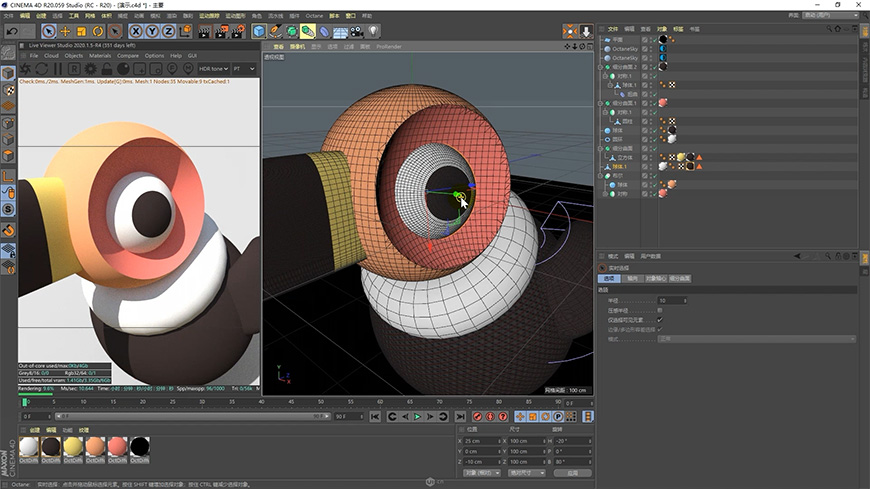Open Live Viewer Objects menu
Image resolution: width=870 pixels, height=489 pixels.
click(74, 56)
